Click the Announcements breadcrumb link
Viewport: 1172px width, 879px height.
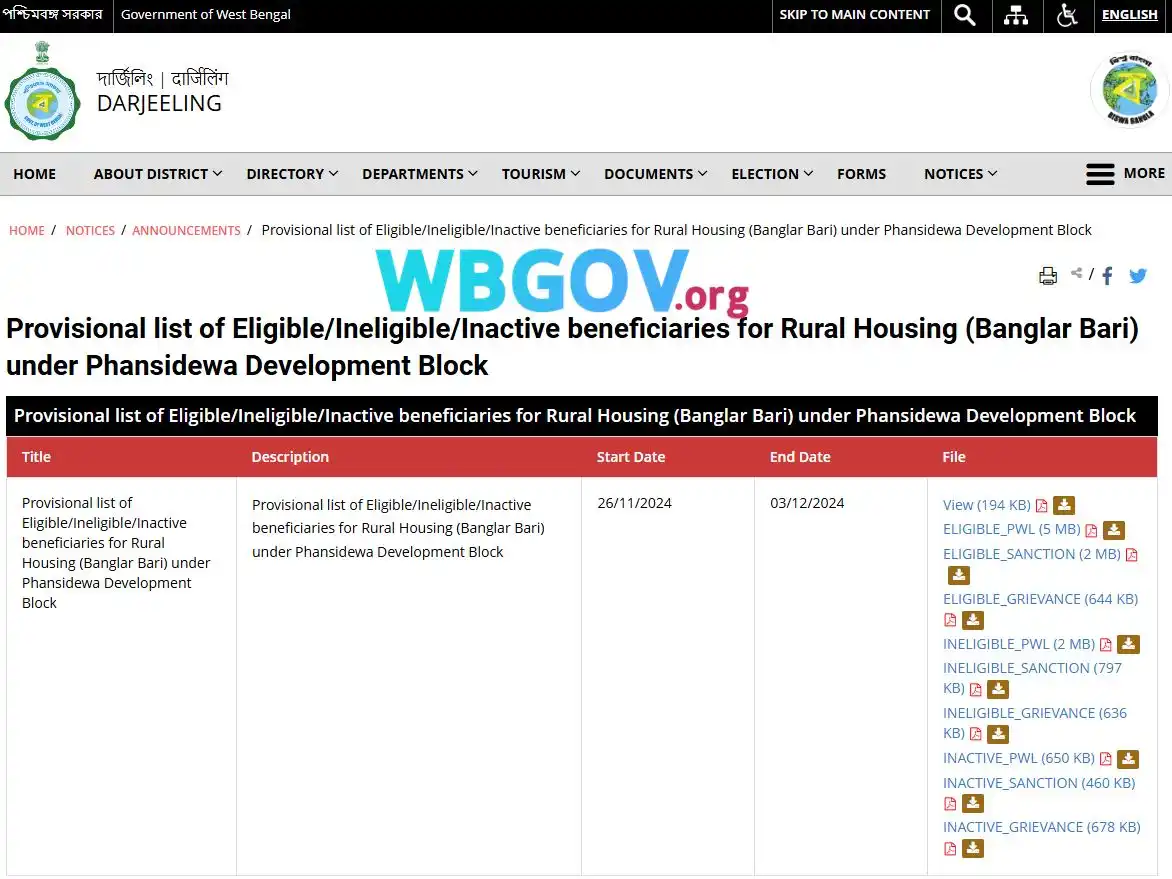(186, 230)
